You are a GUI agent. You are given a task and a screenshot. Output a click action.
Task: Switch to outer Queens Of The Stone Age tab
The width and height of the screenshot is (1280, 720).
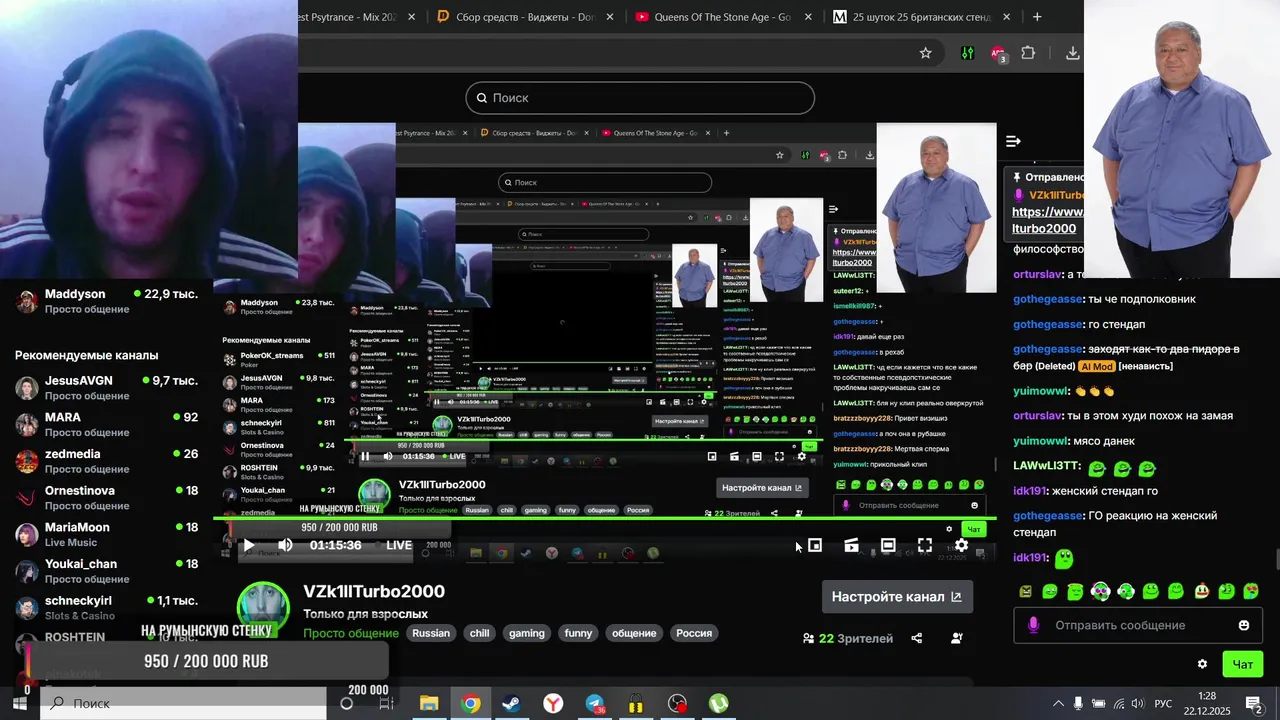coord(725,17)
